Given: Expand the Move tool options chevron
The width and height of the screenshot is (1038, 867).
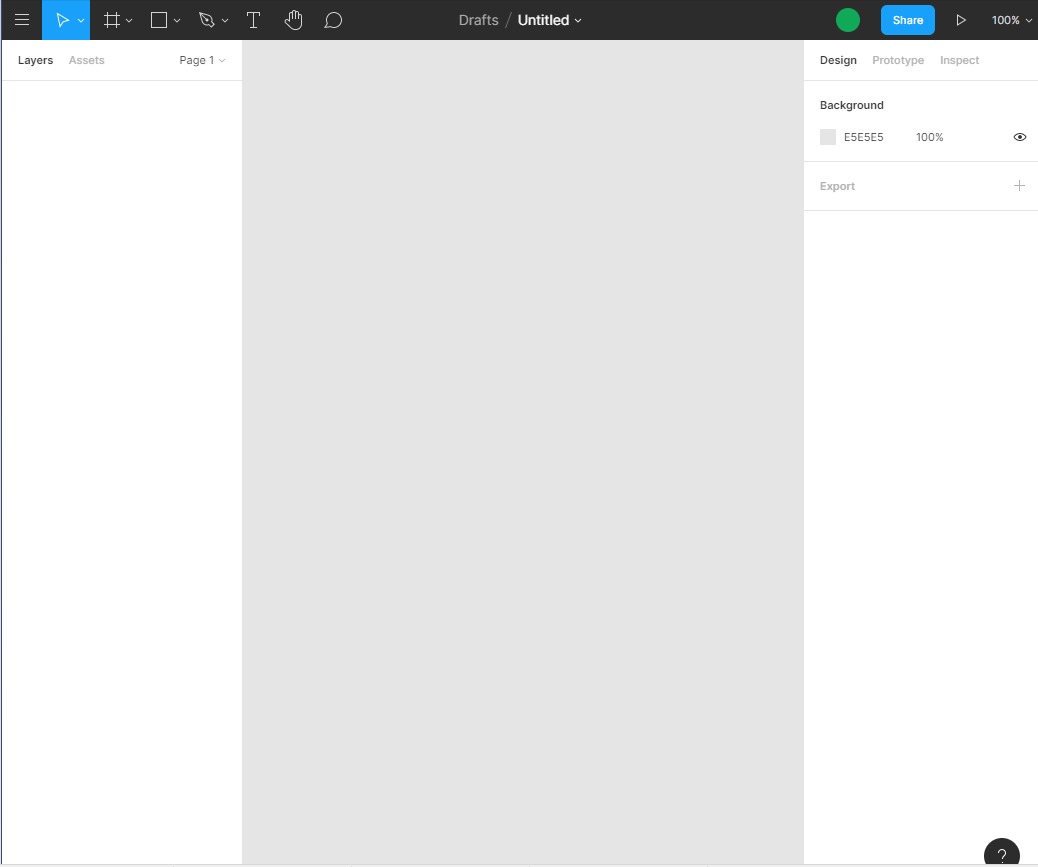Looking at the screenshot, I should [x=81, y=21].
